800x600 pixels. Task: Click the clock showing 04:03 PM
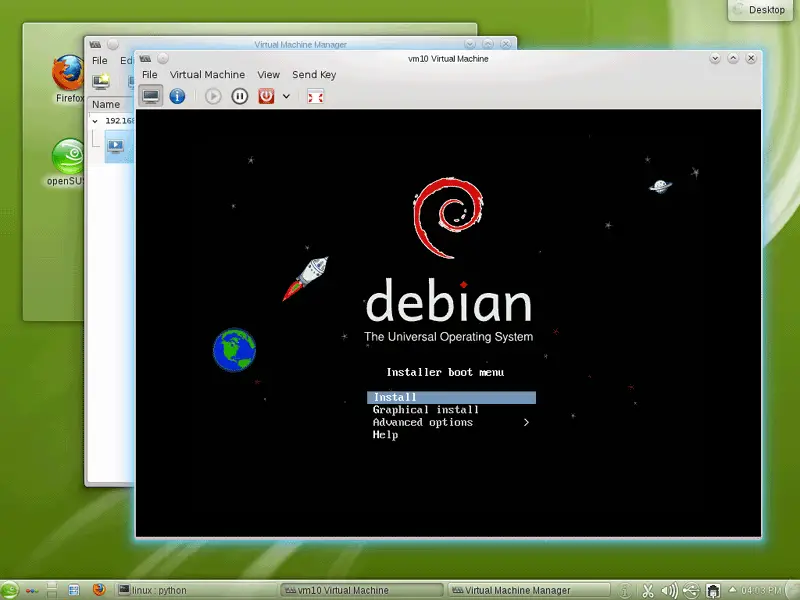[x=761, y=590]
